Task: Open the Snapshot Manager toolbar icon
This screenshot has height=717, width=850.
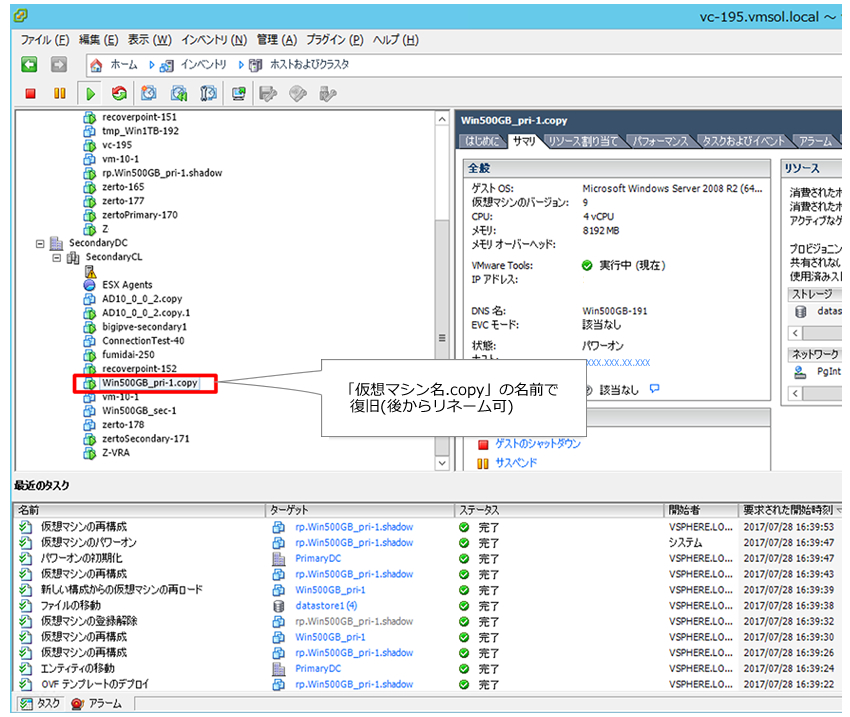Action: coord(208,94)
